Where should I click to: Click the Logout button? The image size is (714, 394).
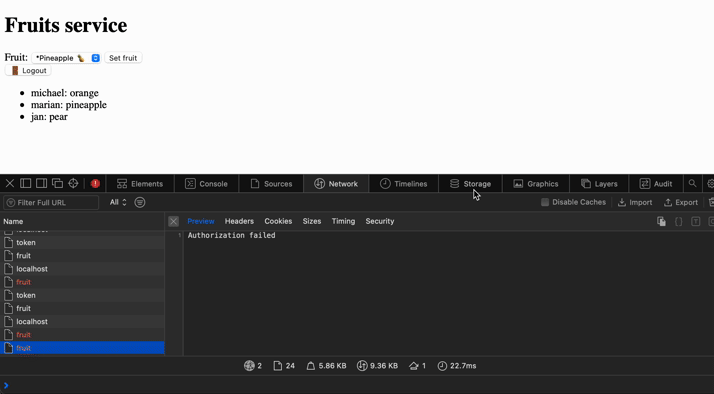(x=28, y=71)
